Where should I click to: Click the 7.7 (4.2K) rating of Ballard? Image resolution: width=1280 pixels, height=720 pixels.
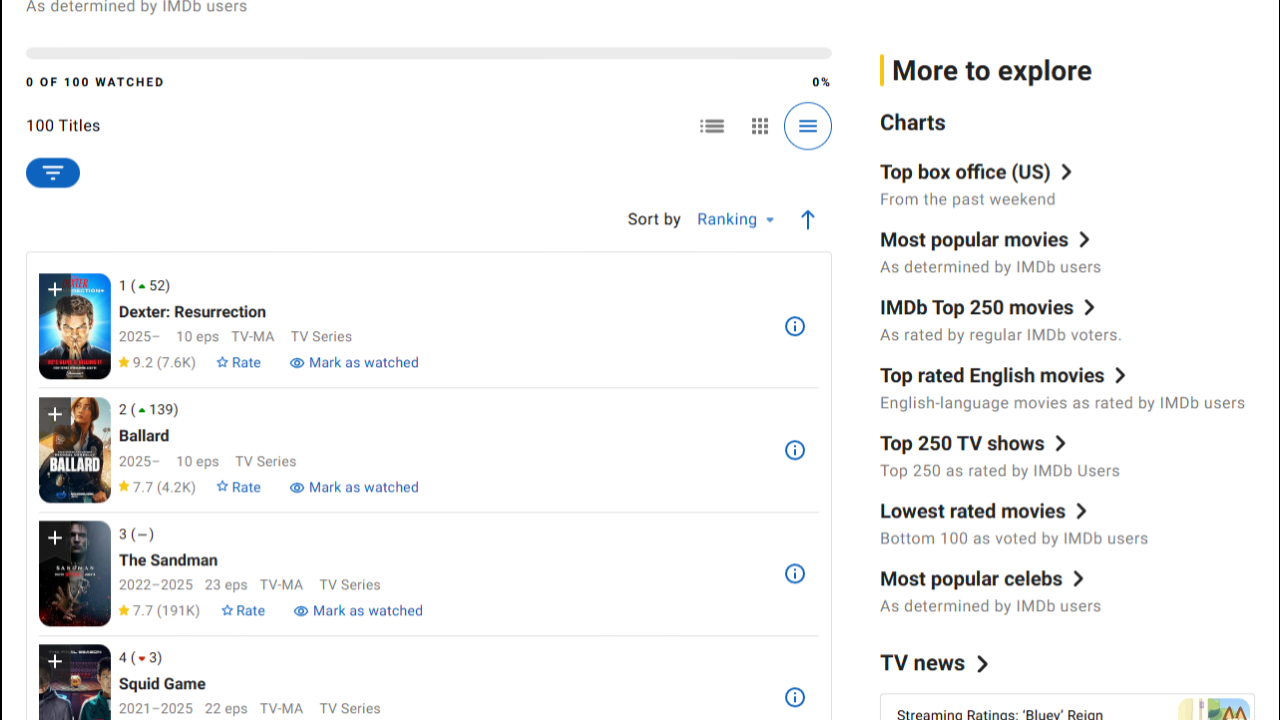tap(157, 487)
